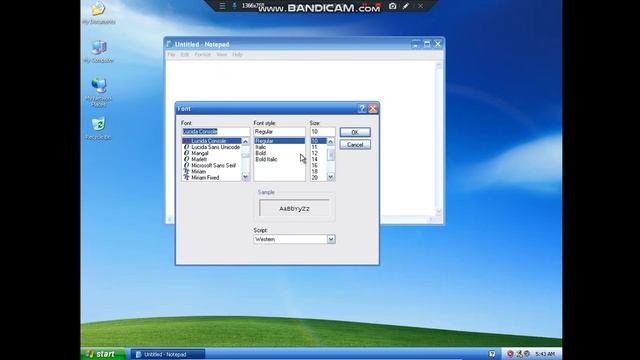
Task: Click the Untitled - Notepad taskbar button
Action: [x=167, y=354]
